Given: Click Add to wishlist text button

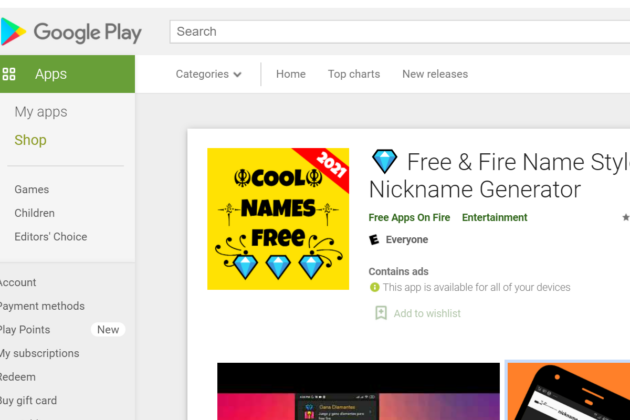Looking at the screenshot, I should click(427, 313).
